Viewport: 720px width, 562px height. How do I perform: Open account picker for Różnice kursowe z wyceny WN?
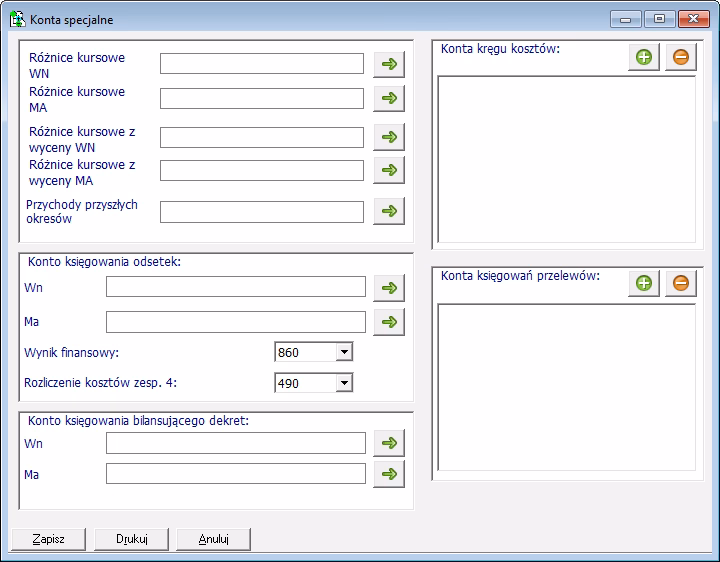(389, 137)
